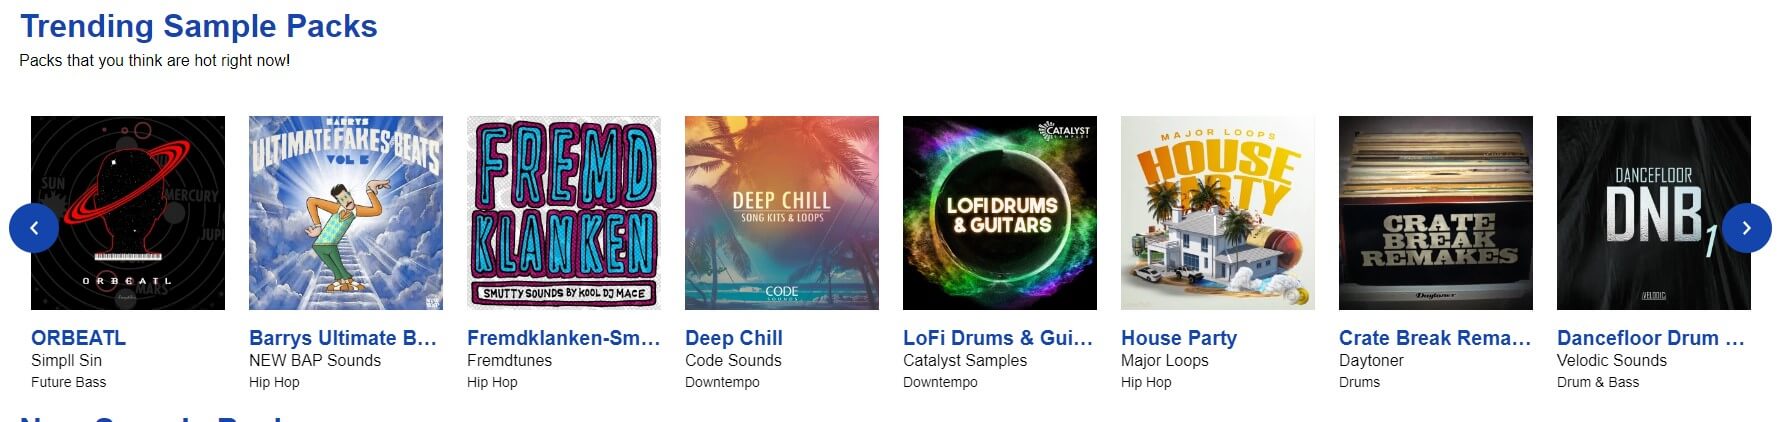This screenshot has width=1783, height=422.
Task: Open the ORBEATL pack cover art
Action: (128, 213)
